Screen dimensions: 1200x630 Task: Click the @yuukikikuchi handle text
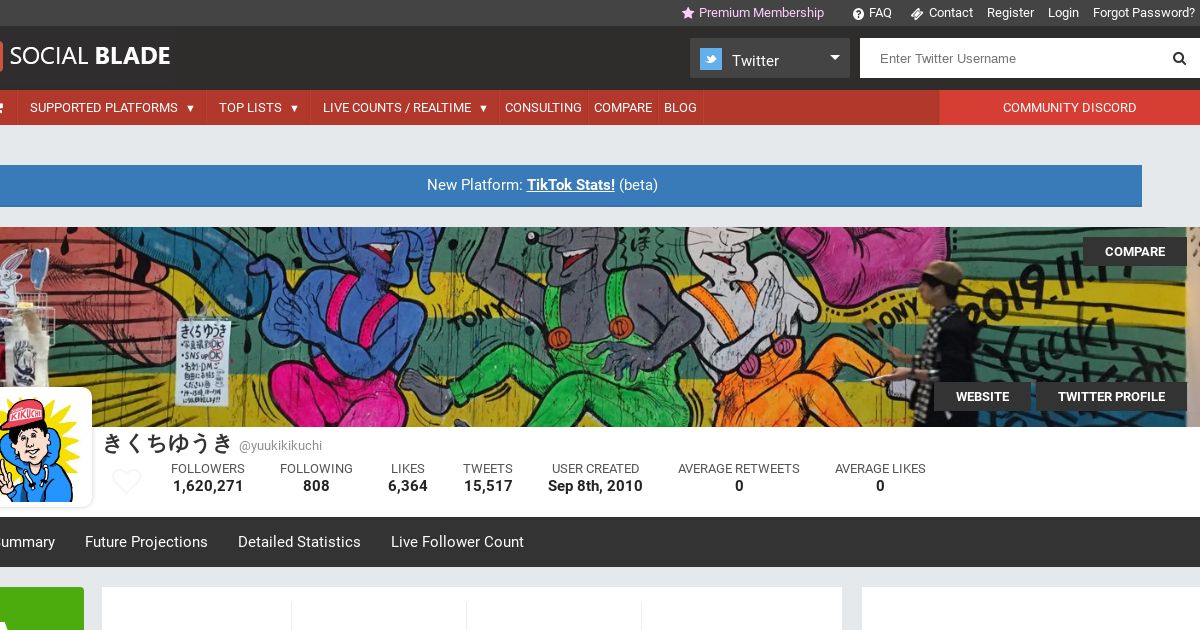pyautogui.click(x=280, y=446)
